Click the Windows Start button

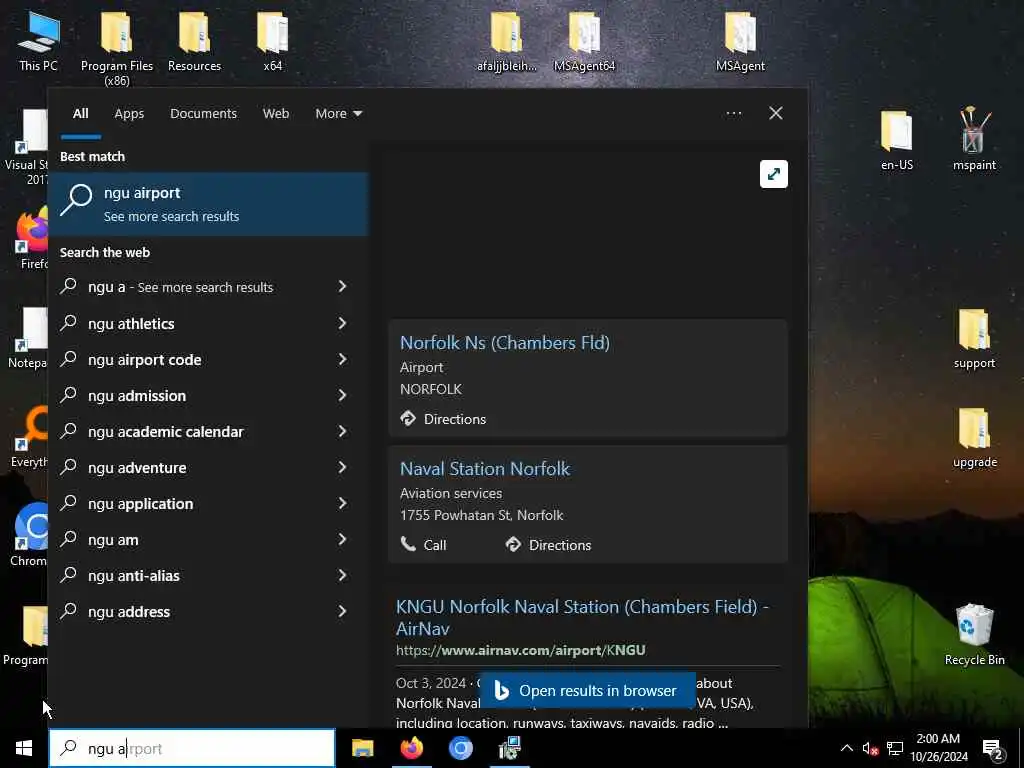[24, 748]
